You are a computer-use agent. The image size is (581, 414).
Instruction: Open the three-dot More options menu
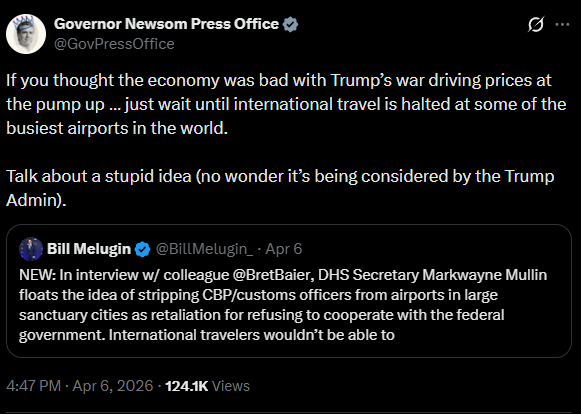[562, 25]
